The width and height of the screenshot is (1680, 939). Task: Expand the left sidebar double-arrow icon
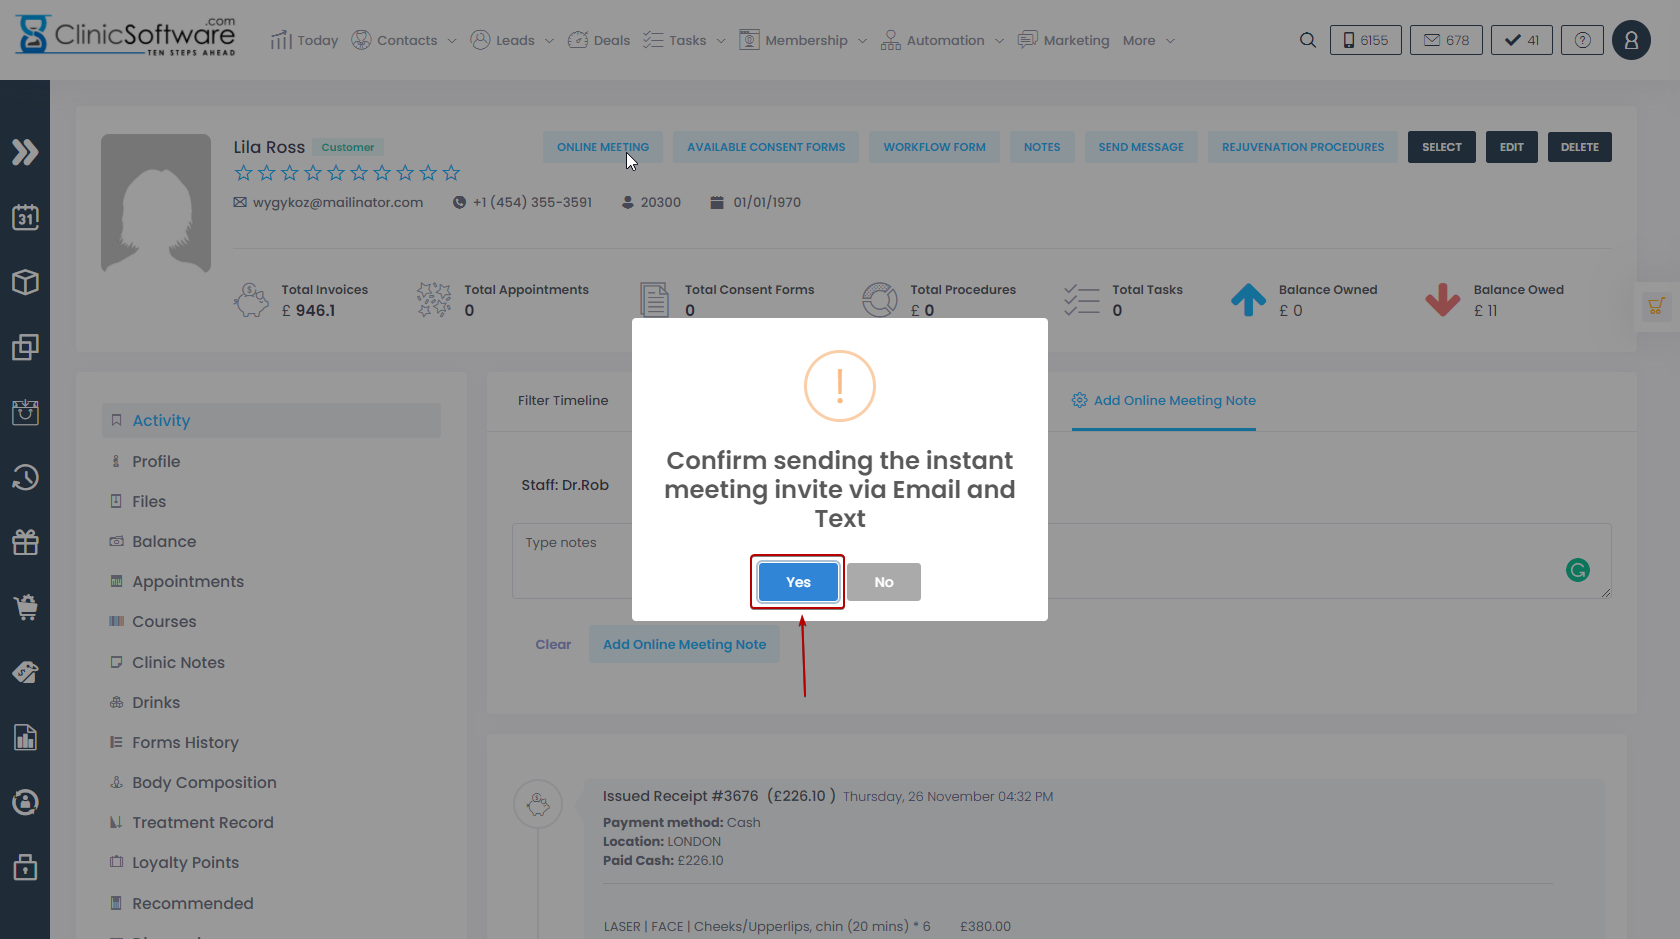[x=25, y=152]
